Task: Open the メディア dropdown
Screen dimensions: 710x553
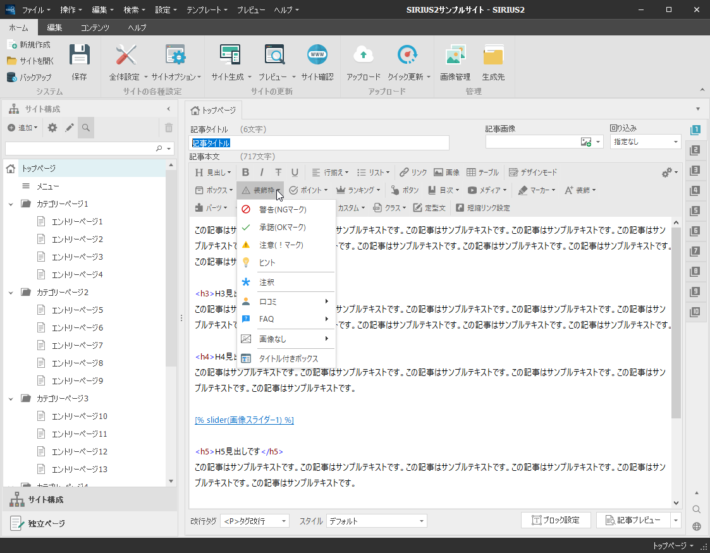Action: click(x=487, y=190)
